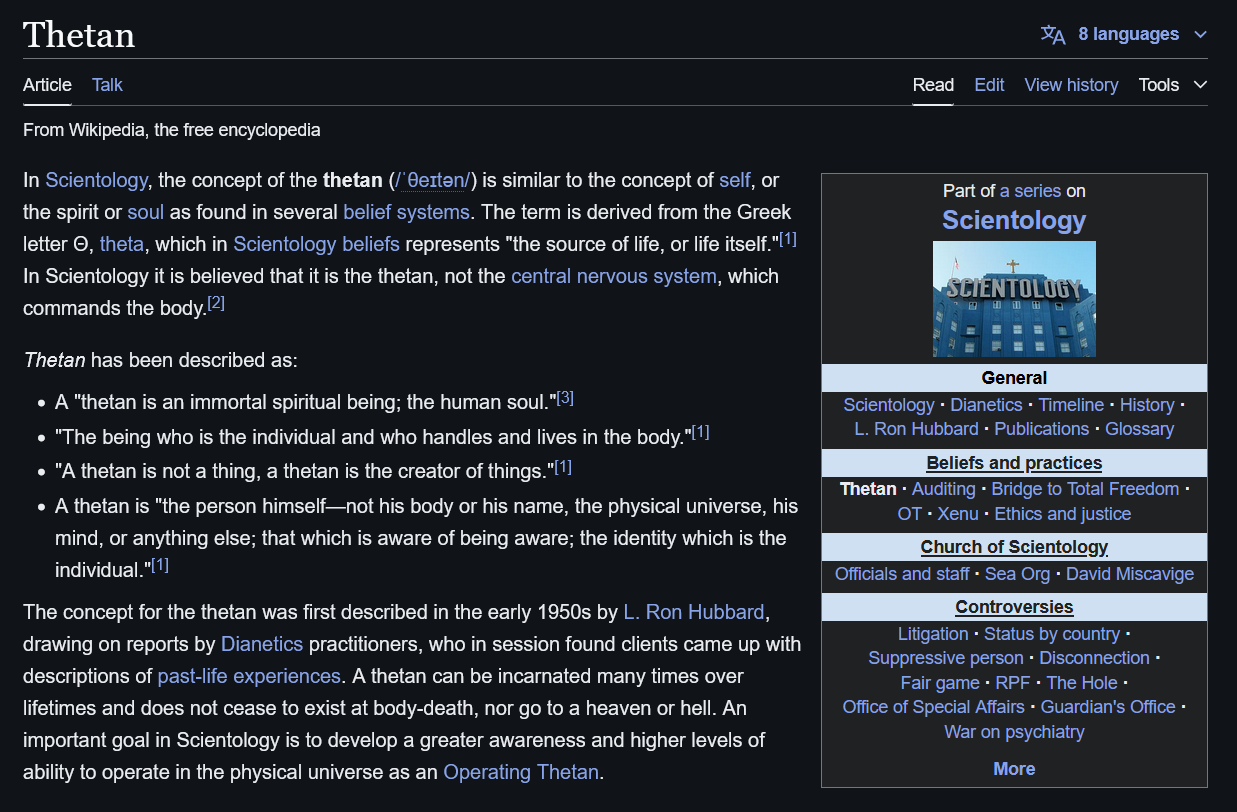
Task: Open the Publications sidebar link
Action: coord(1042,429)
